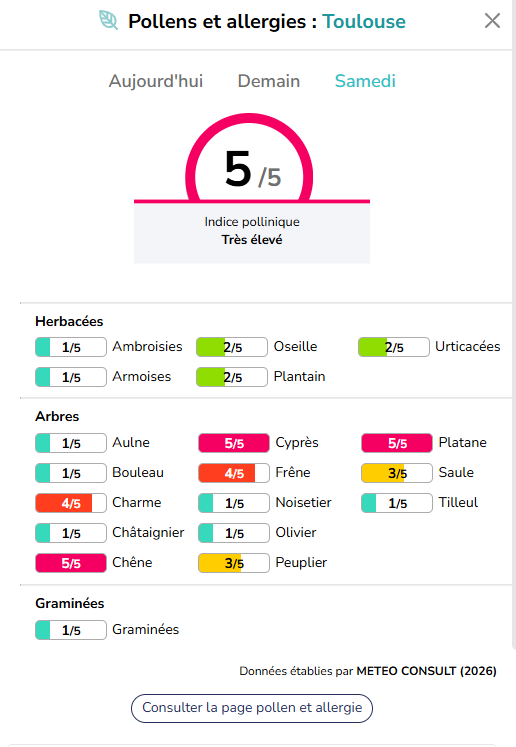Open the Demain forecast tab

tap(269, 81)
